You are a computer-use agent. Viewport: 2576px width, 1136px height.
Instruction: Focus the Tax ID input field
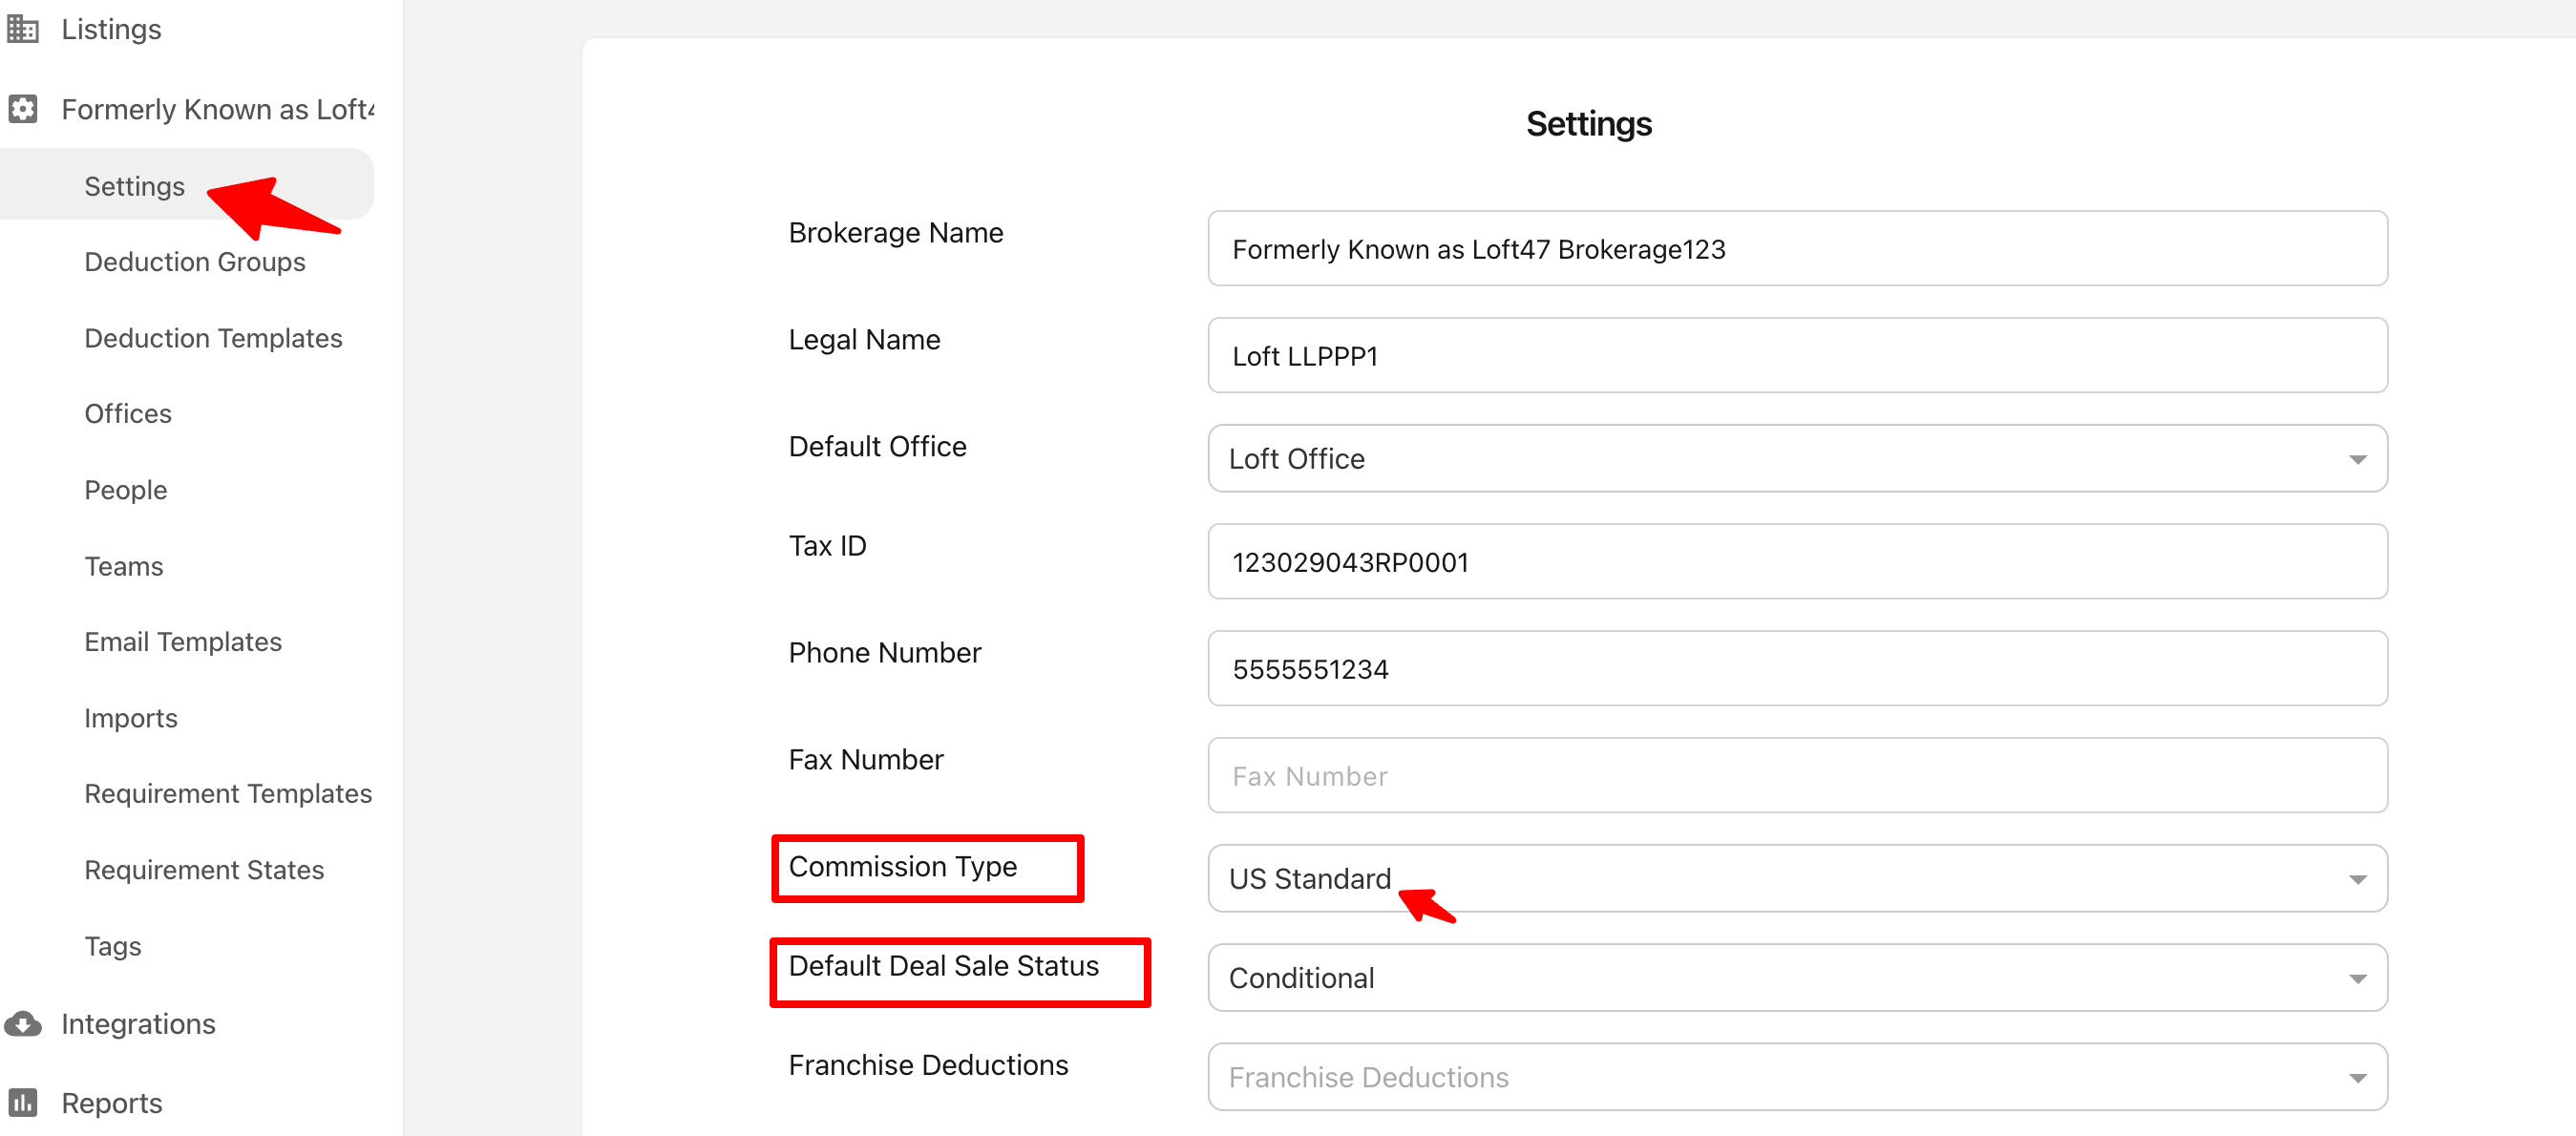1796,562
